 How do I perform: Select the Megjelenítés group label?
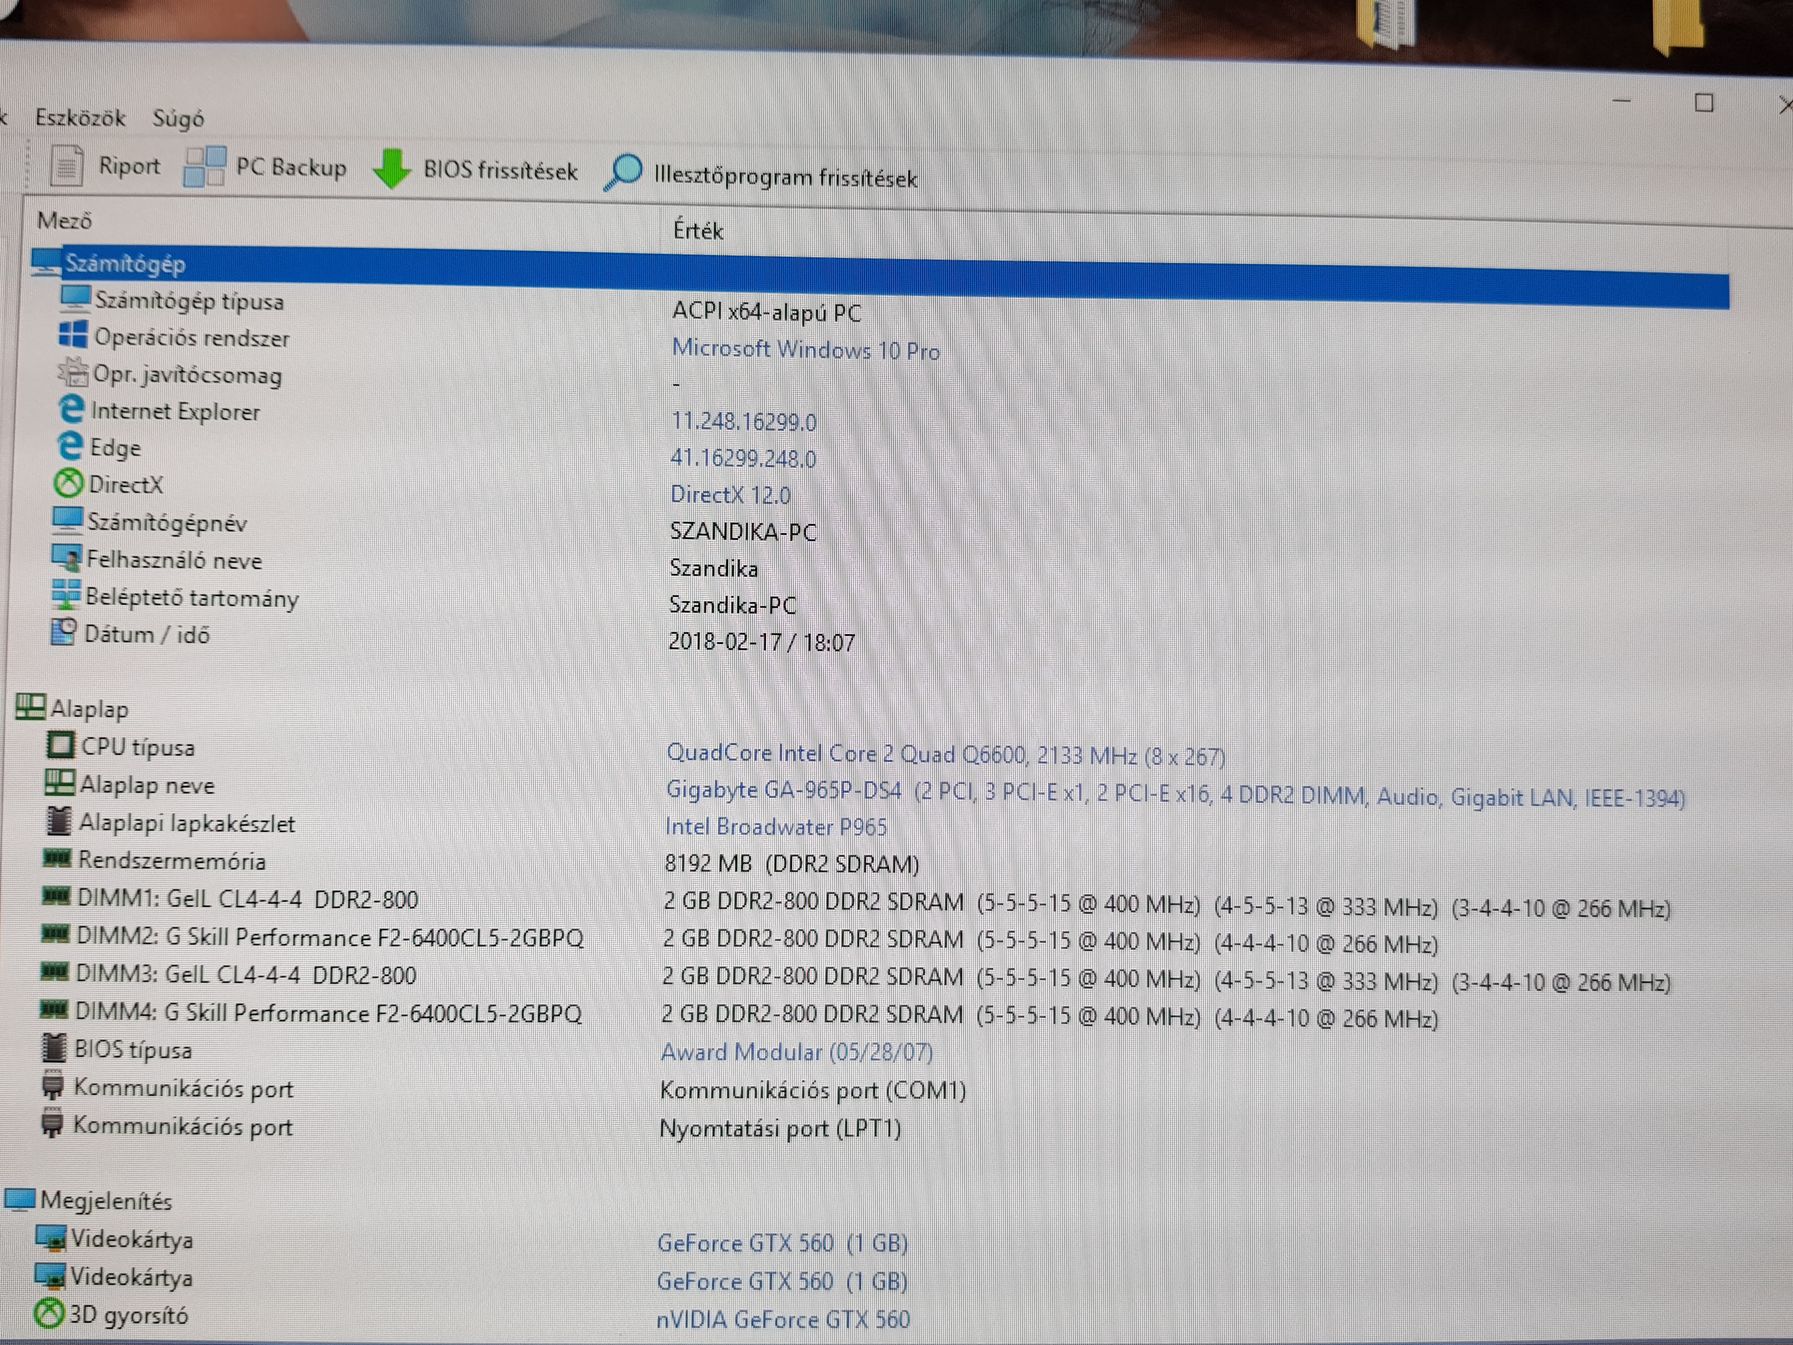point(106,1200)
